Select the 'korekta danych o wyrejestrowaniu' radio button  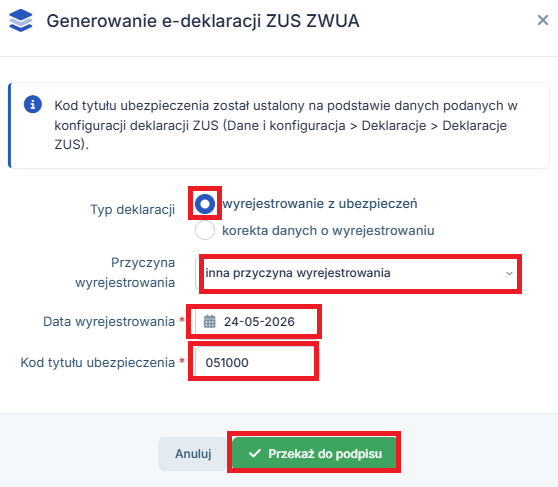[205, 230]
